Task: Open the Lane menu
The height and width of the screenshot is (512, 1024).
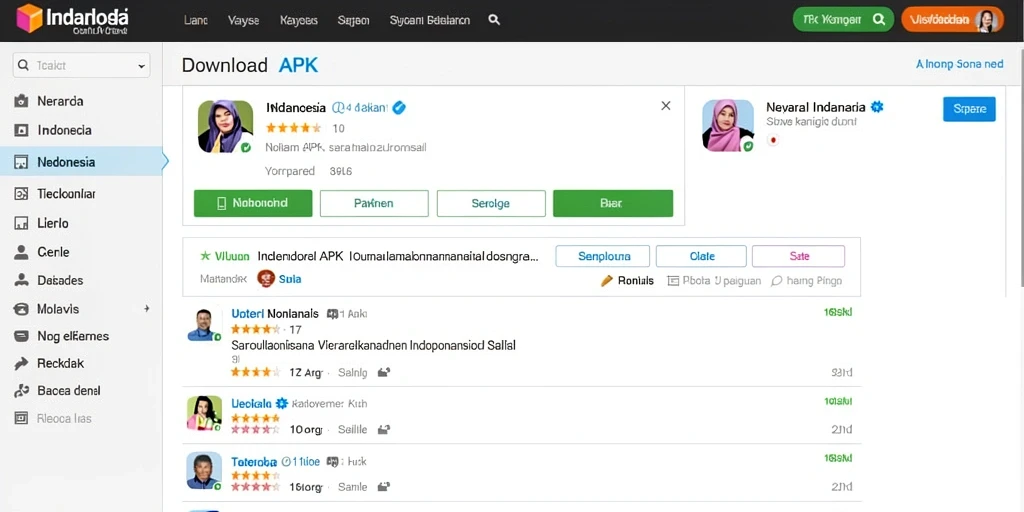Action: (x=196, y=20)
